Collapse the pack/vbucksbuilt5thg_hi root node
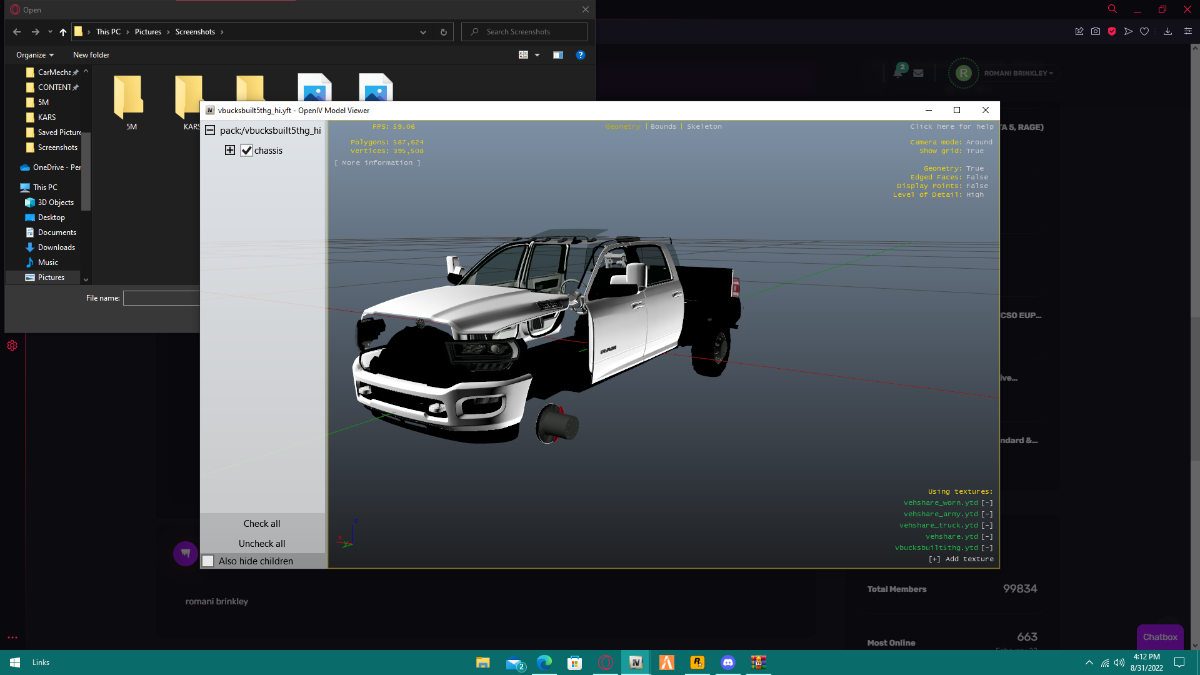This screenshot has width=1200, height=675. click(210, 130)
